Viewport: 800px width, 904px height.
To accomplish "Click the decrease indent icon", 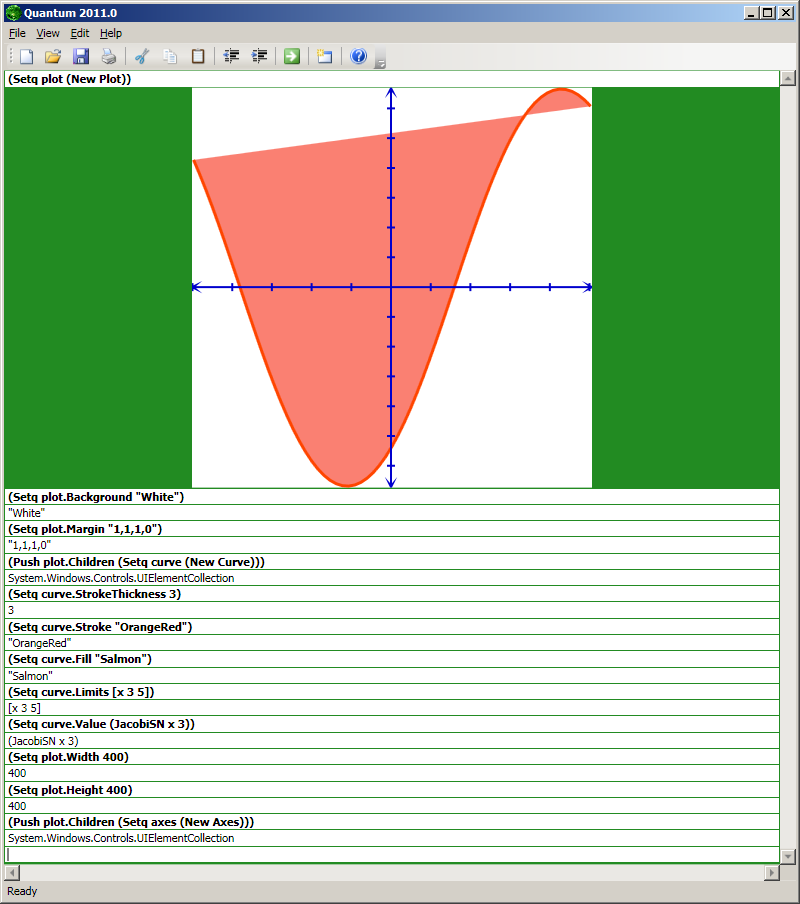I will pos(232,56).
